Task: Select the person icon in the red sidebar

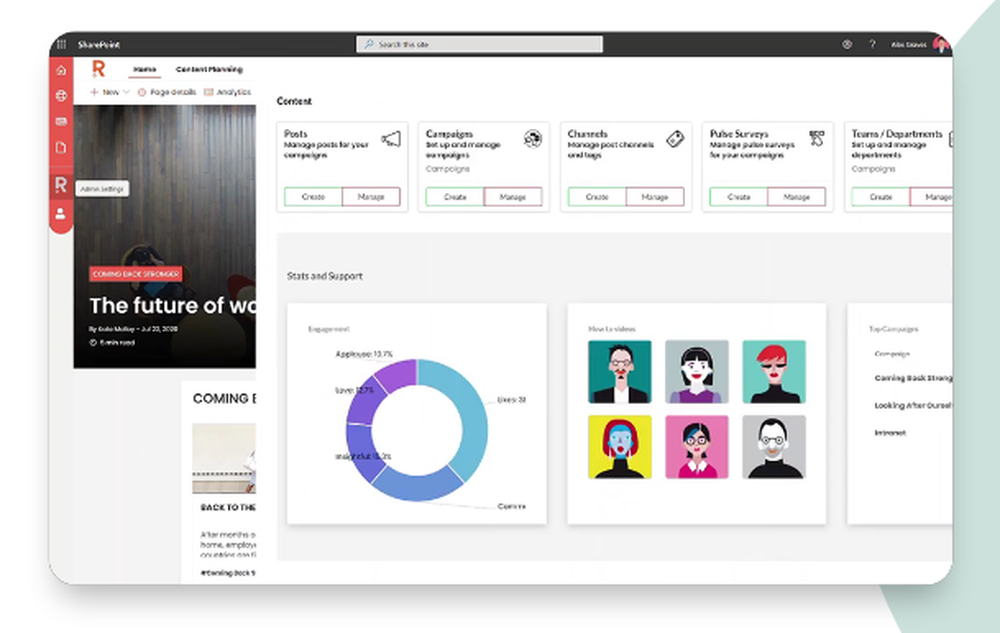Action: tap(60, 212)
